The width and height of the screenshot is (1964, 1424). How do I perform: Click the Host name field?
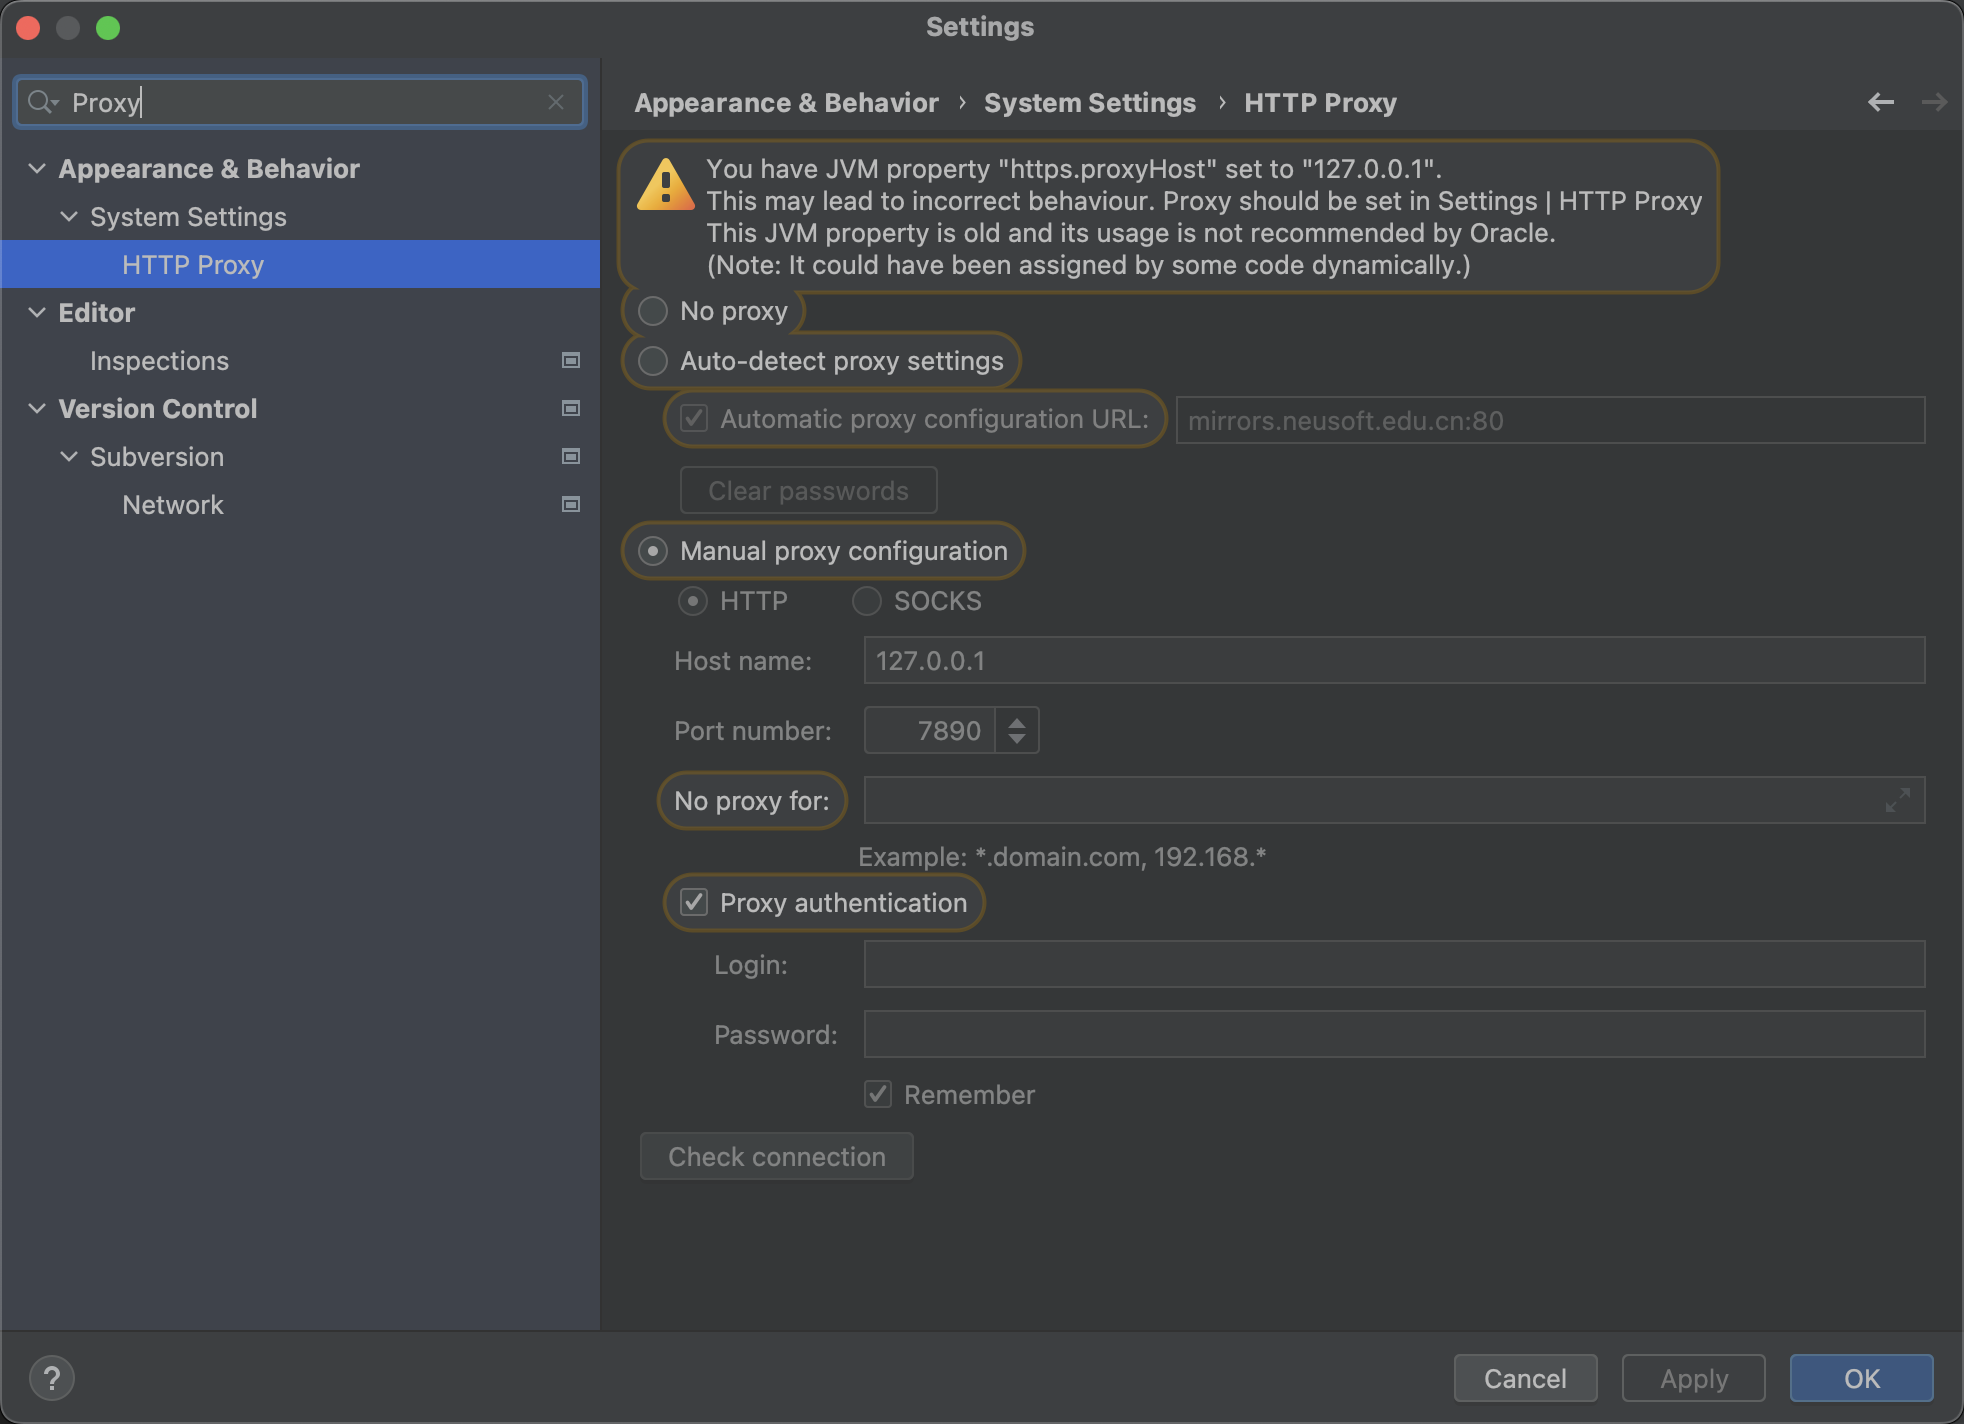tap(1394, 660)
